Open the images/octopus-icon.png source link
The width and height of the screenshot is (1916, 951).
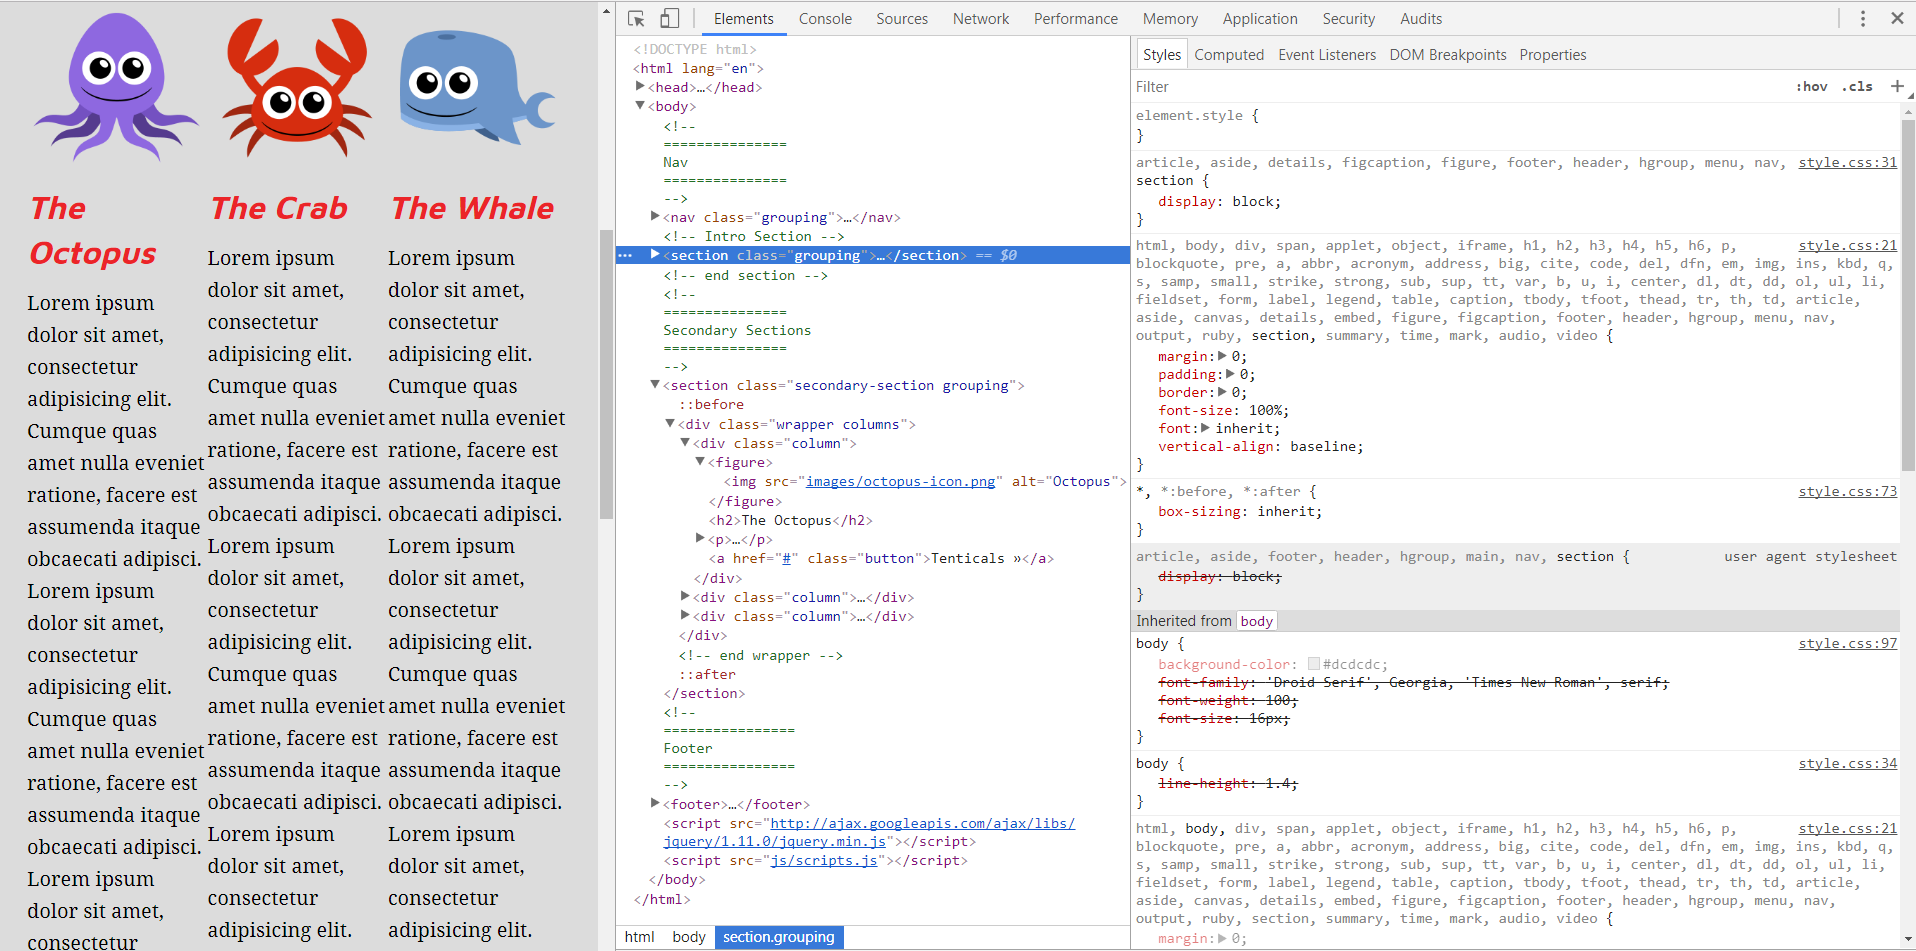pos(900,482)
